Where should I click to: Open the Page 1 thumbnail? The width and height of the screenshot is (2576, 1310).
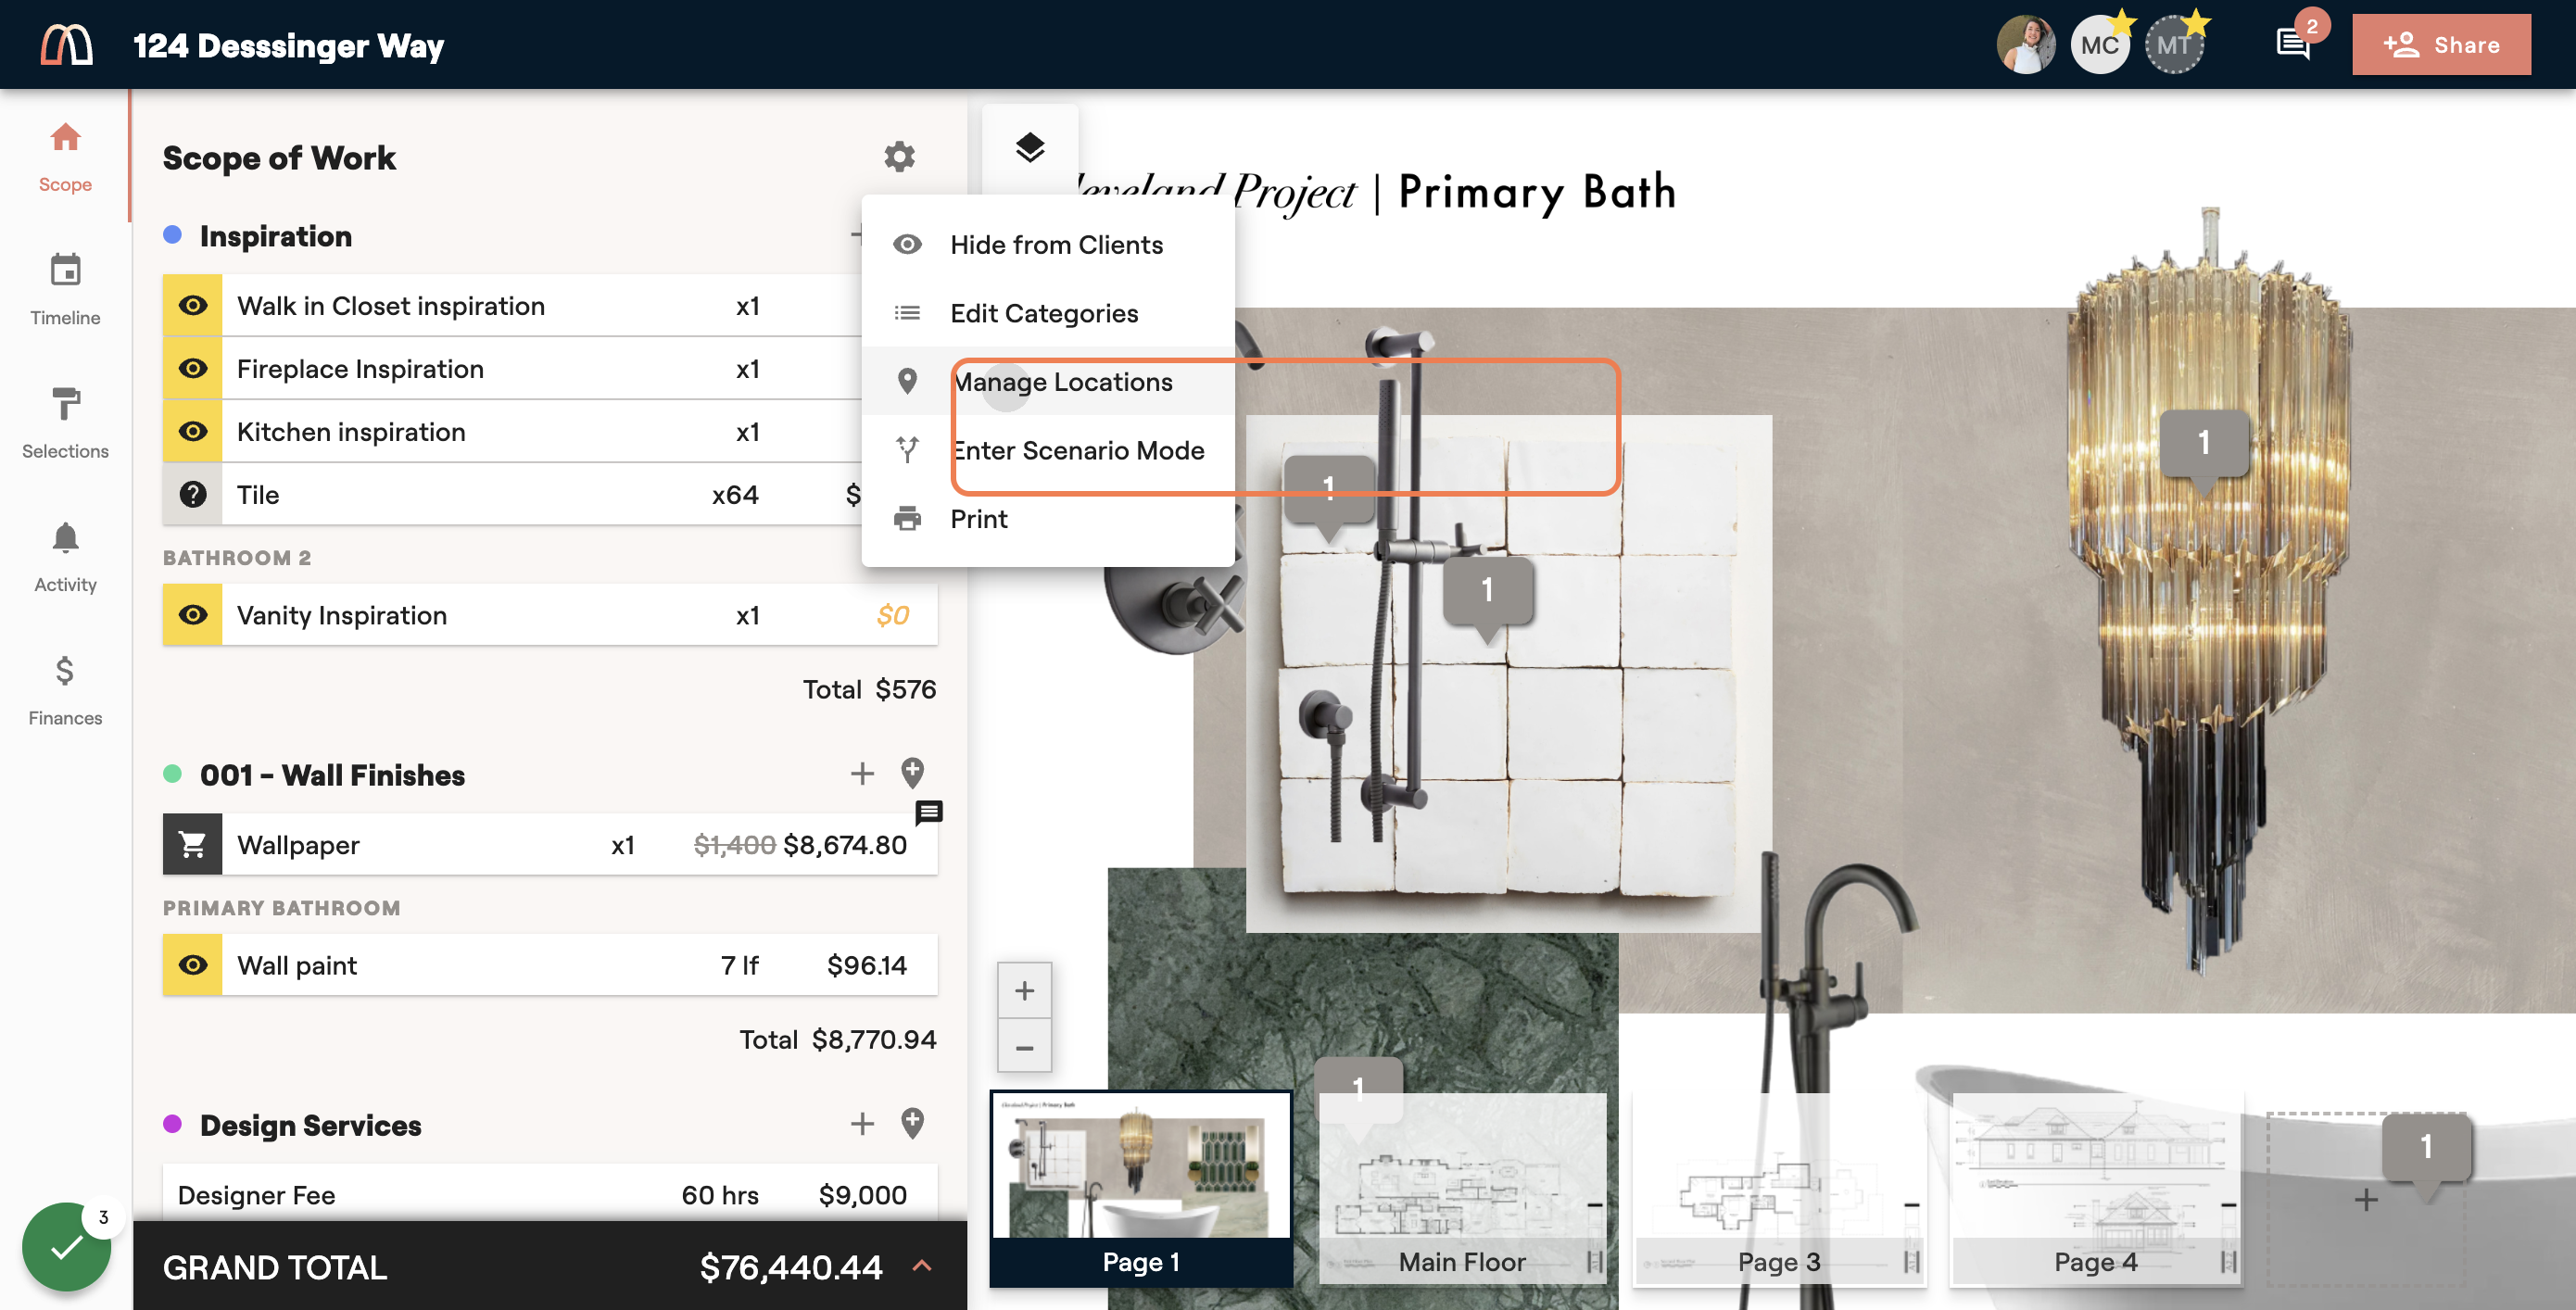[1141, 1188]
